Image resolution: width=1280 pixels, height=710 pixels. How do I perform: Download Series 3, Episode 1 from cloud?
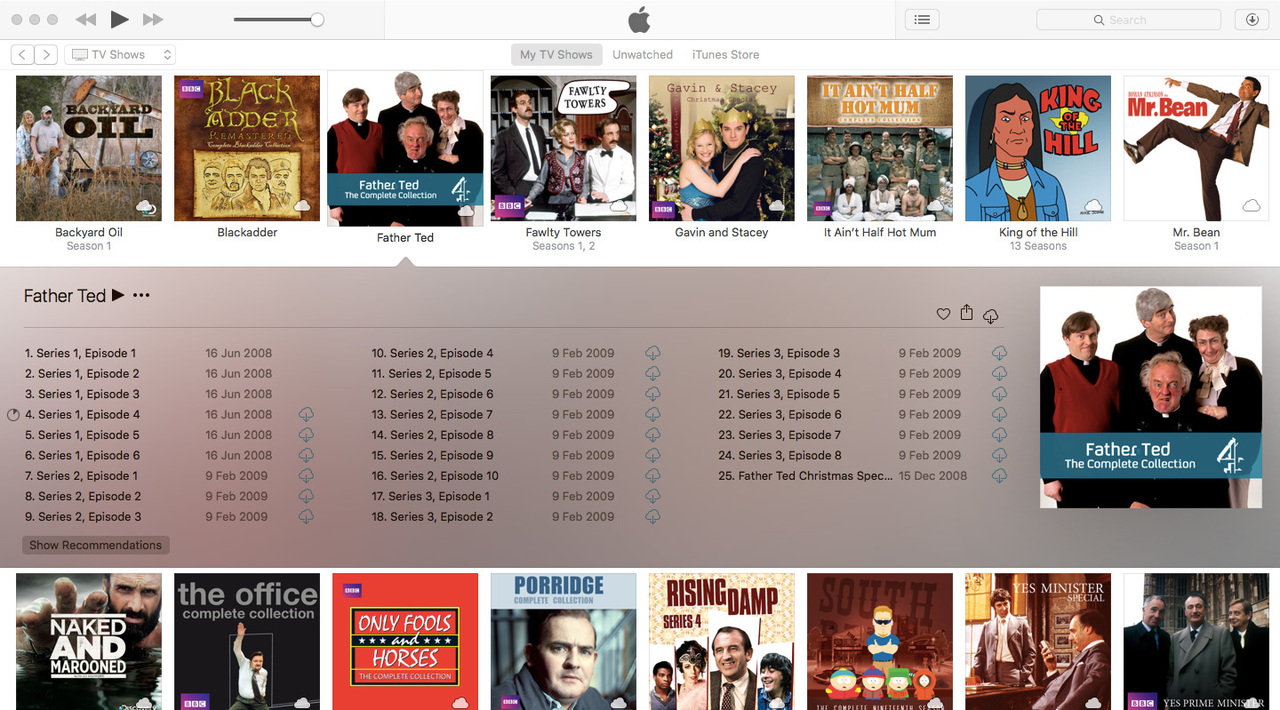[653, 496]
